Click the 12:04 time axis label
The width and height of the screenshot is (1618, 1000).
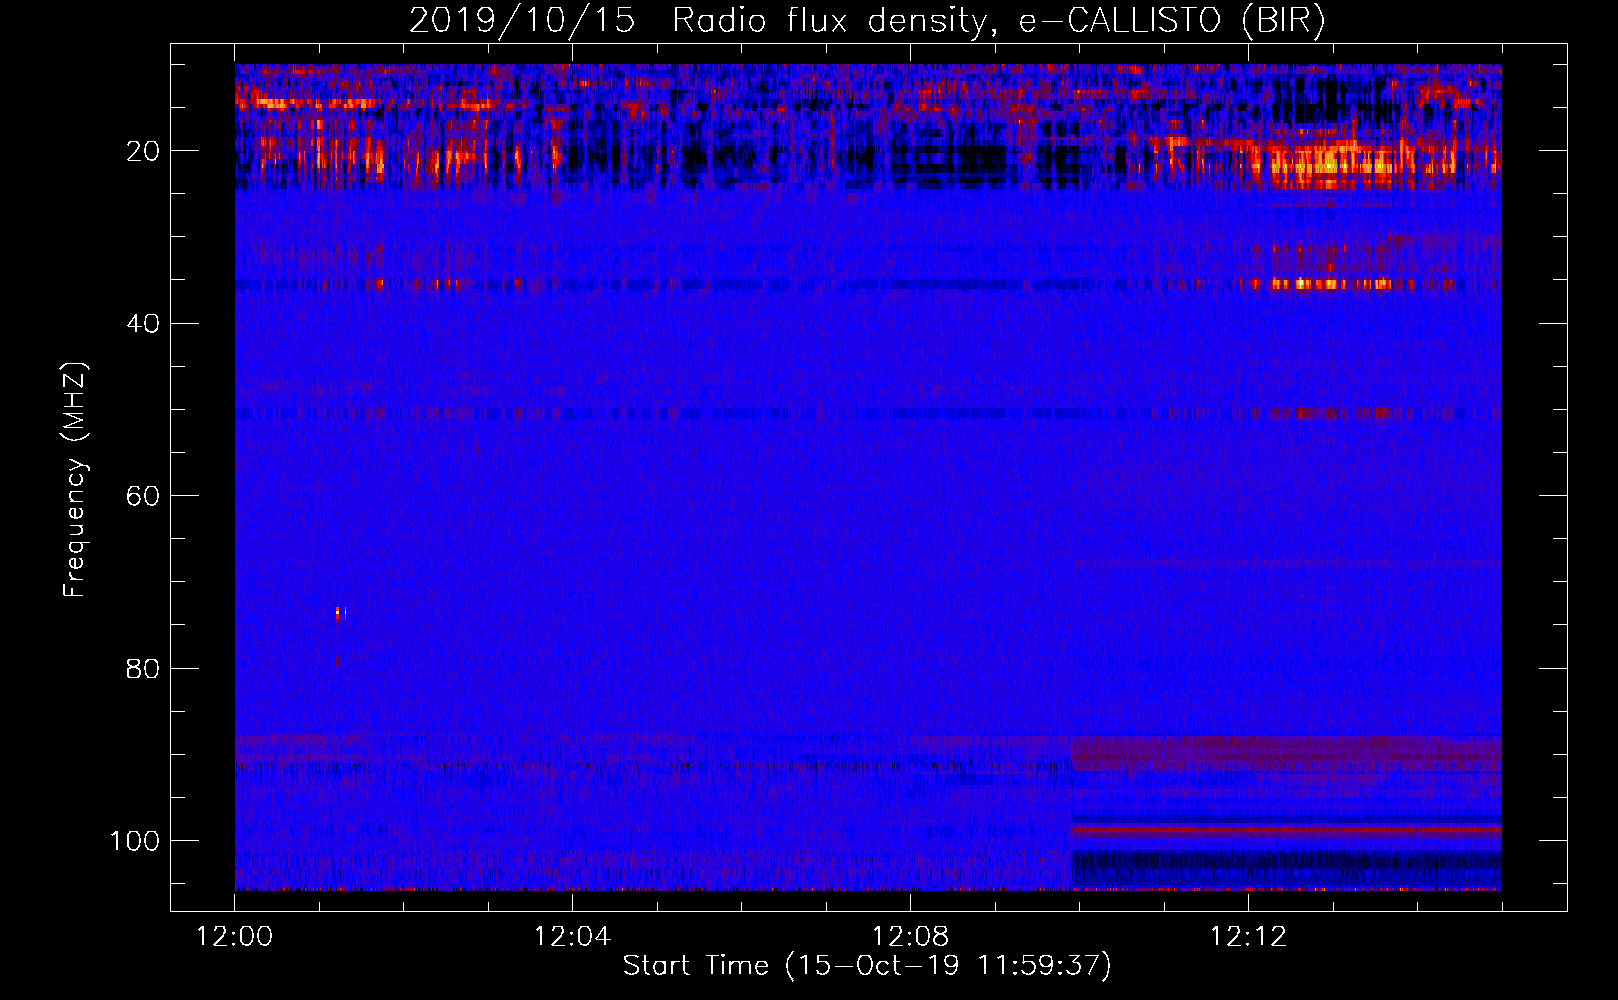point(572,937)
